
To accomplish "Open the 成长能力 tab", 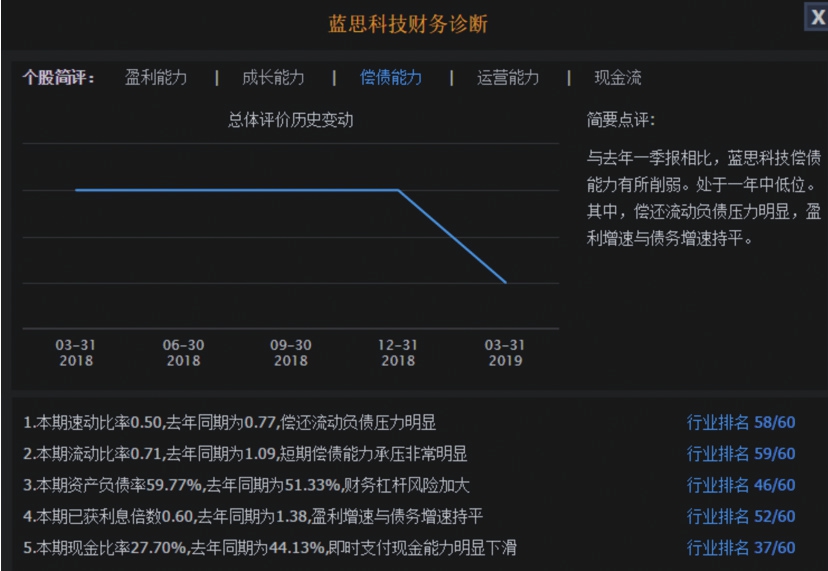I will [x=273, y=78].
